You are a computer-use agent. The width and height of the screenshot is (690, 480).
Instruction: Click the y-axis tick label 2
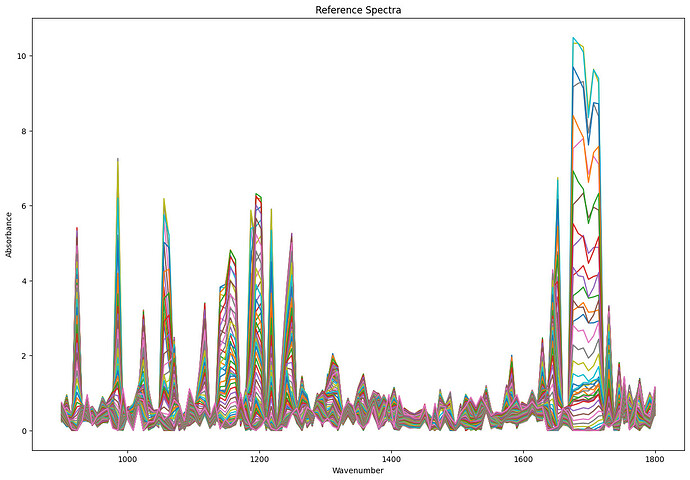pos(25,355)
